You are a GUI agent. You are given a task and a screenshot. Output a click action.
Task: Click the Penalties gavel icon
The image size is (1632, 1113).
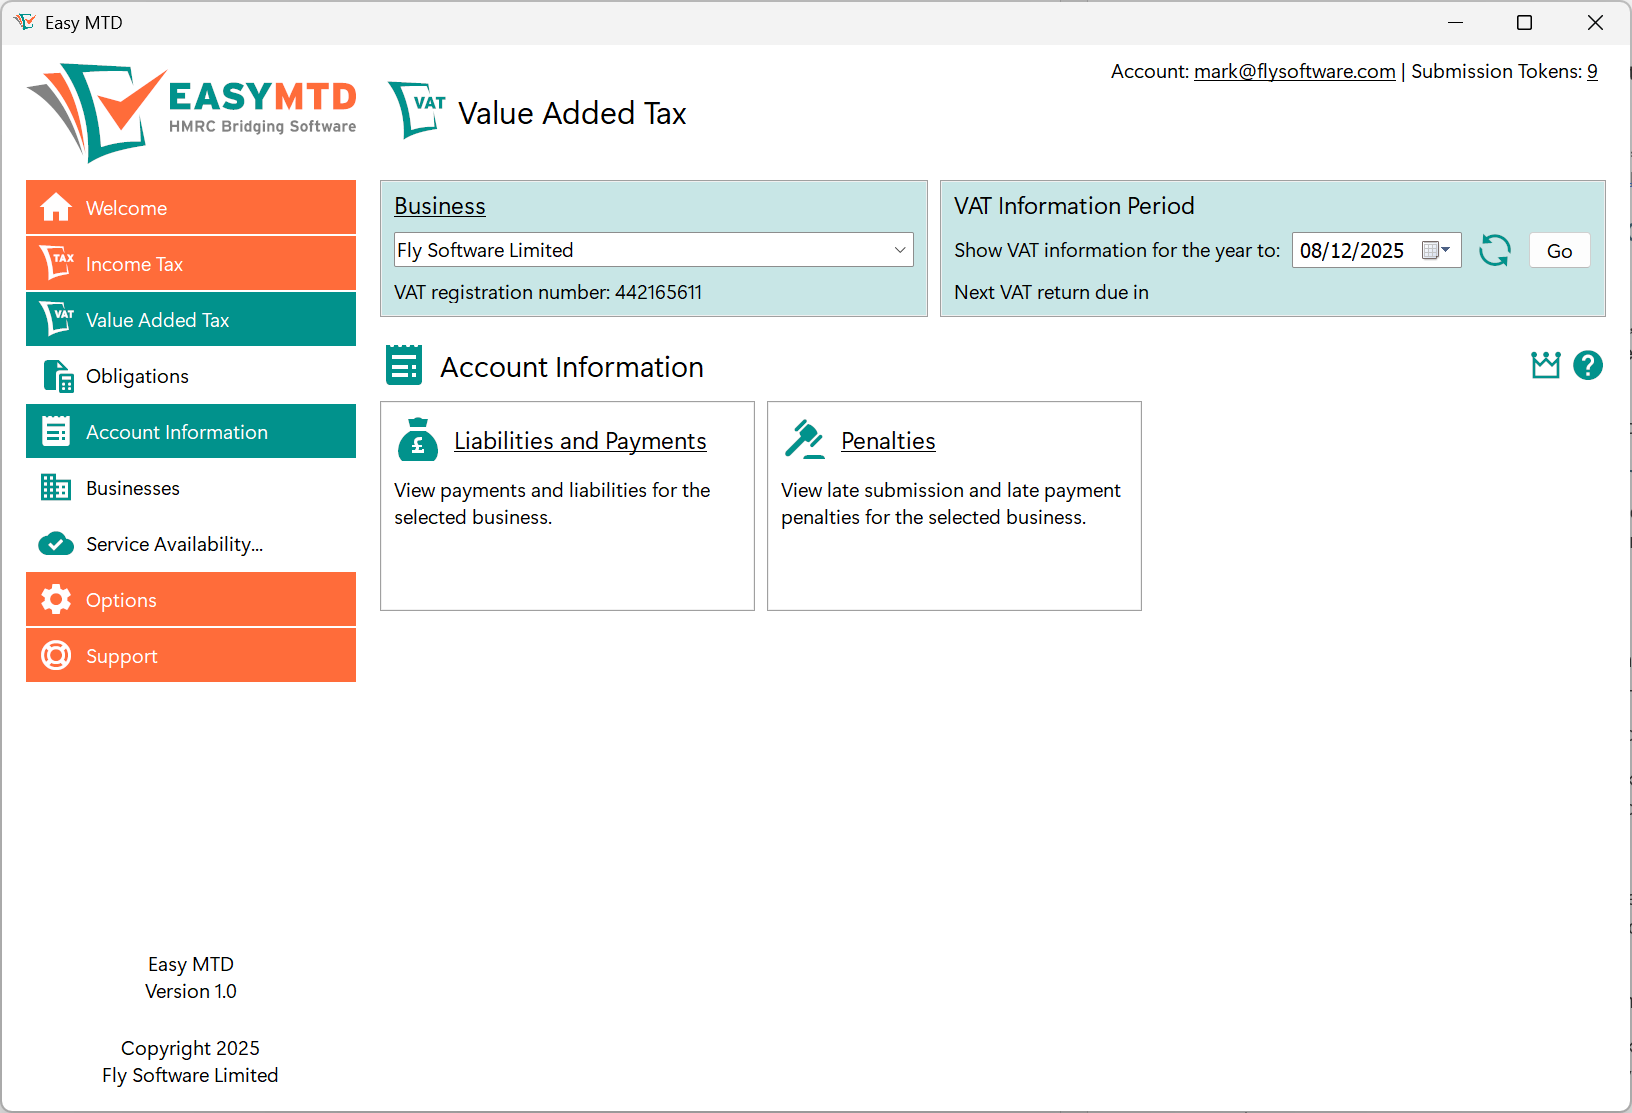[804, 440]
